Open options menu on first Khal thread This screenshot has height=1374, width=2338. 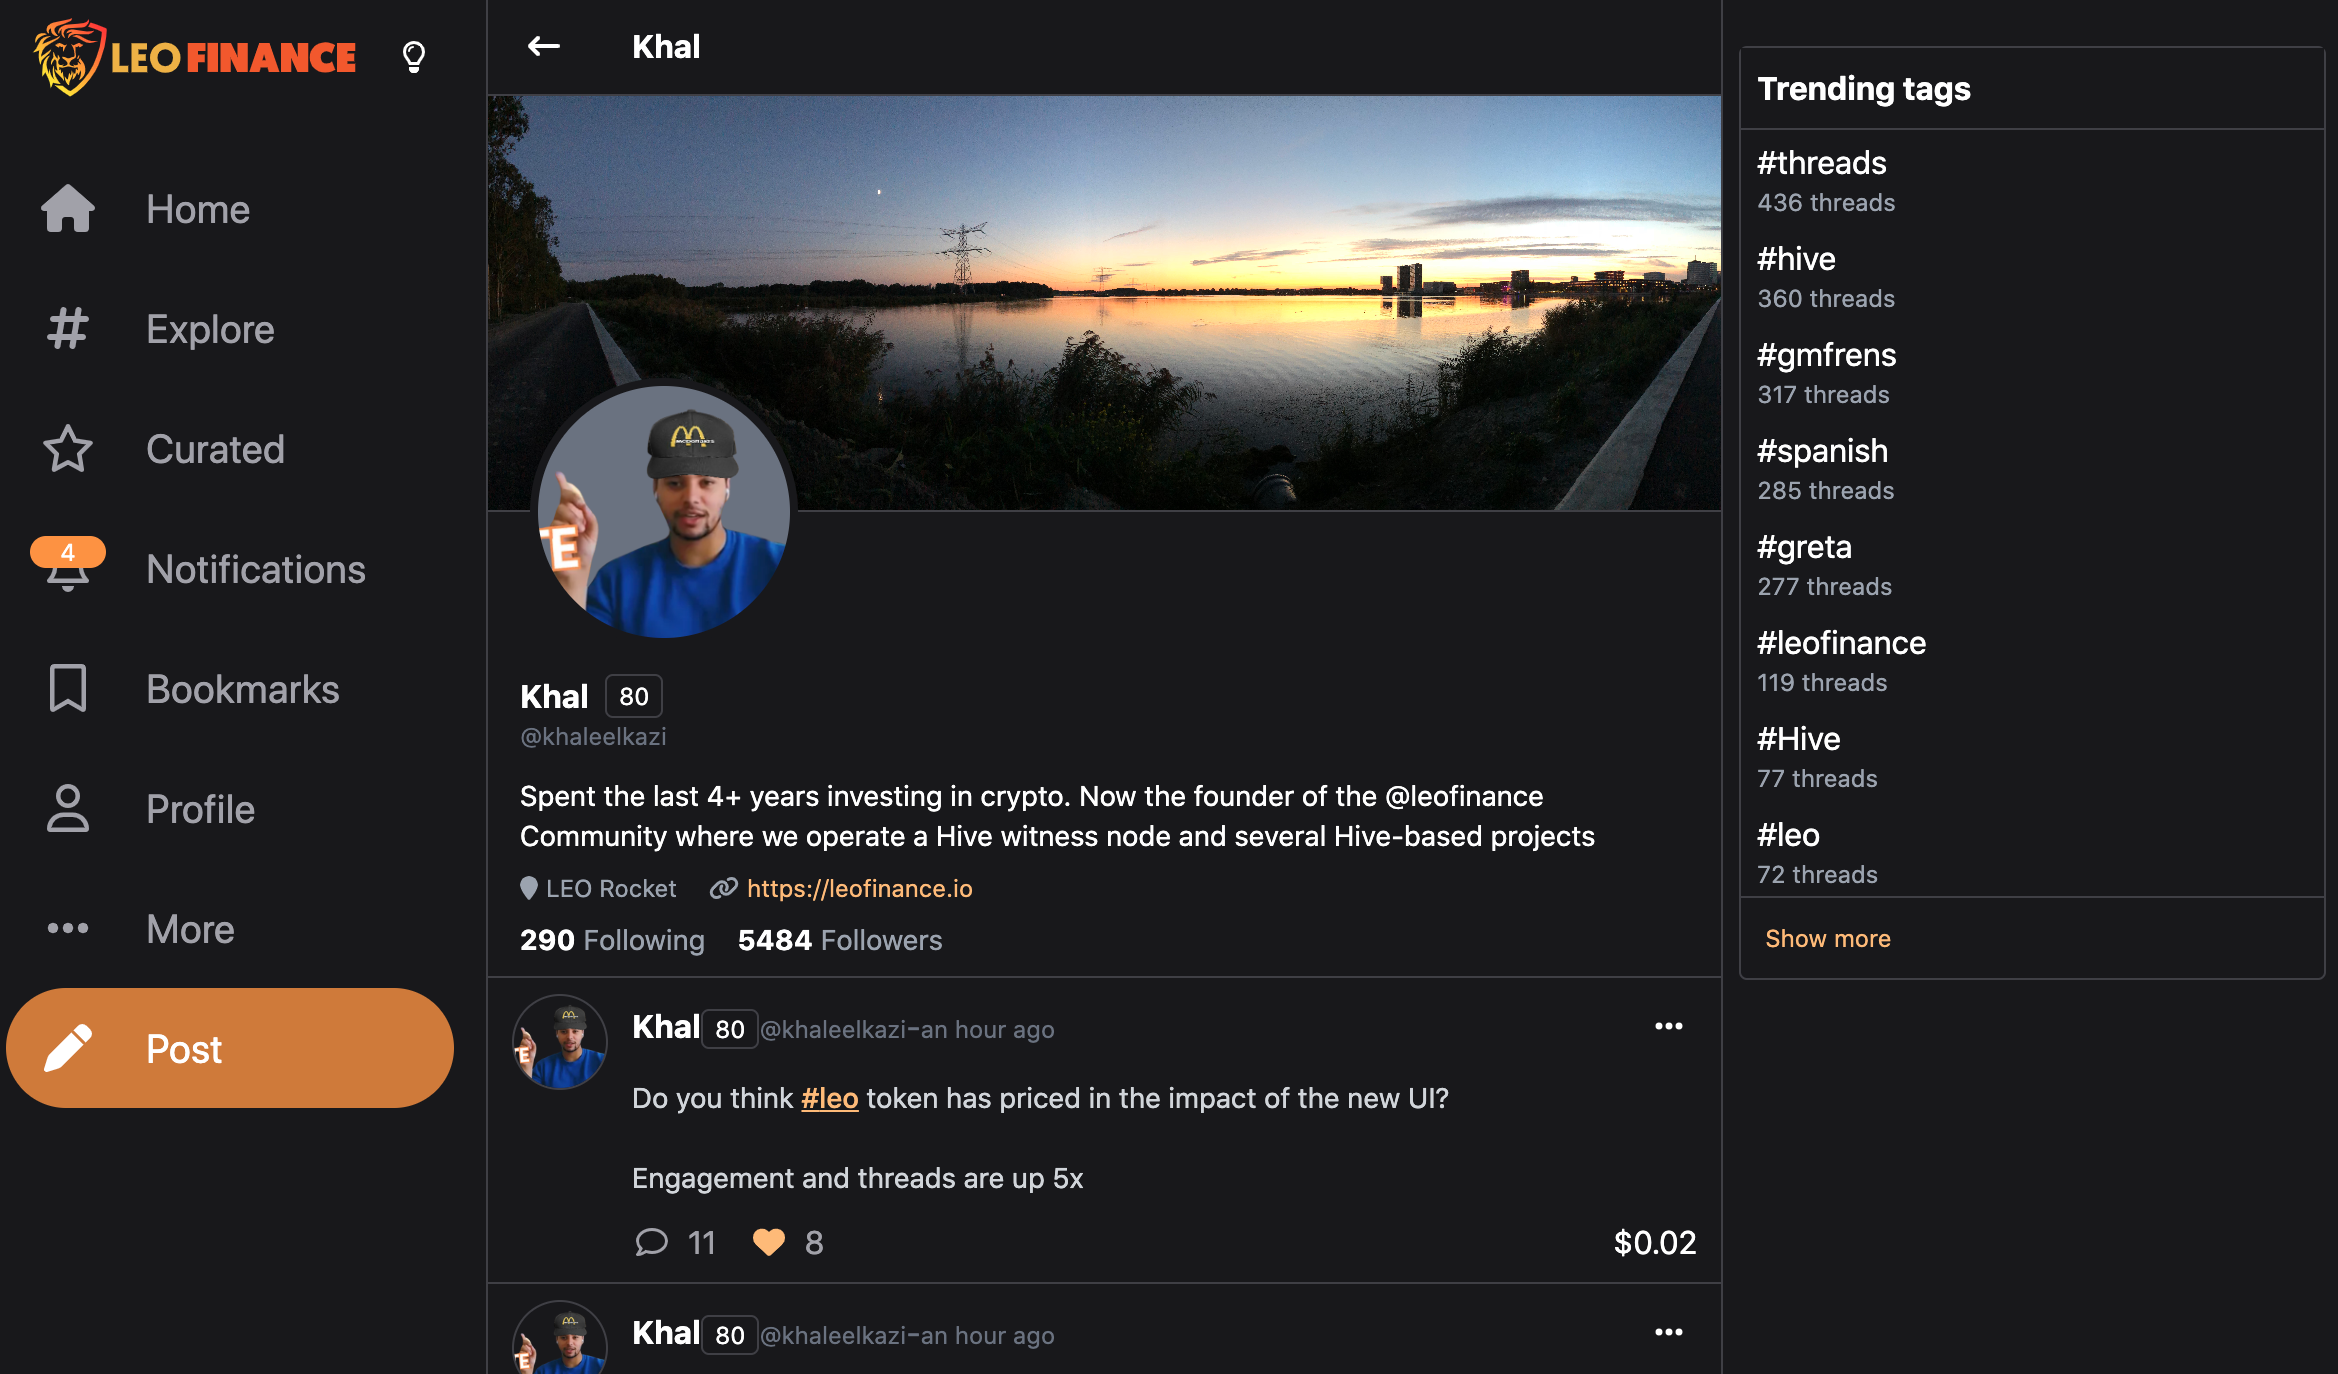(x=1668, y=1026)
